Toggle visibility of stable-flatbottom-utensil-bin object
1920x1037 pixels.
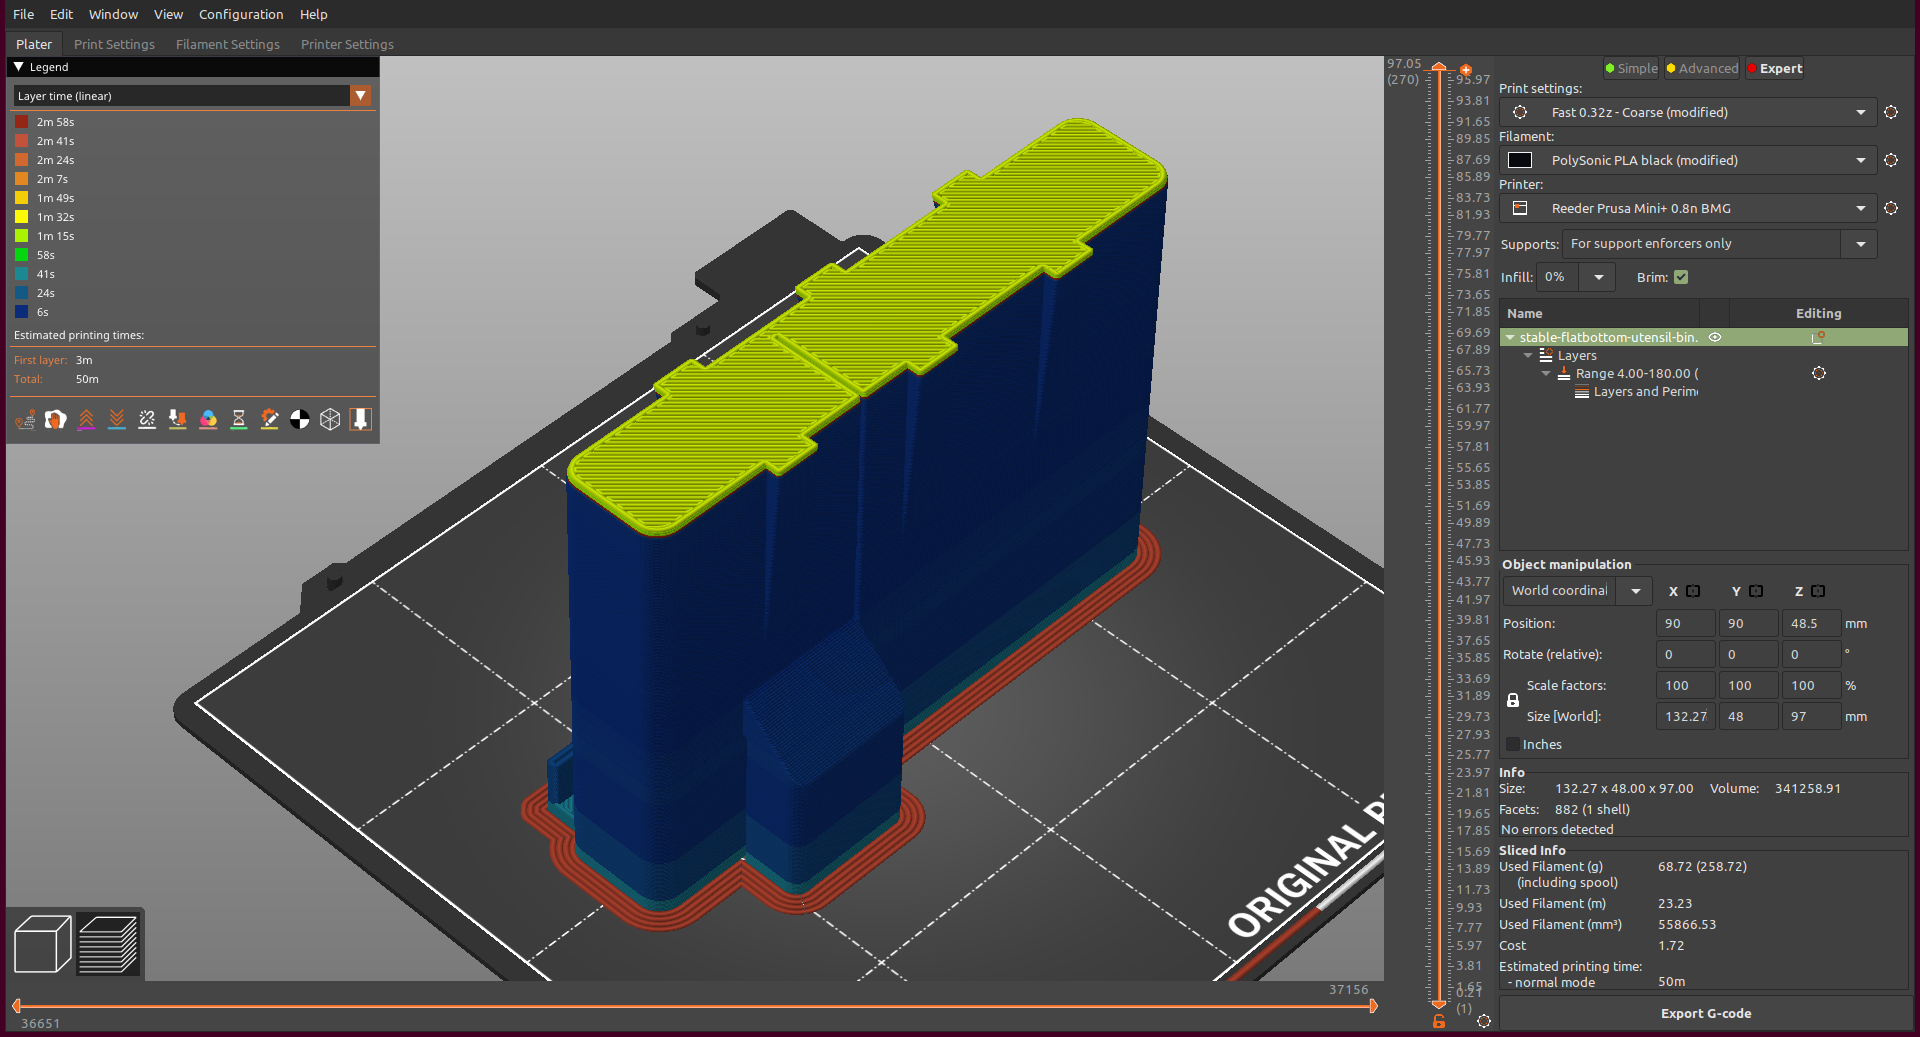pos(1715,337)
